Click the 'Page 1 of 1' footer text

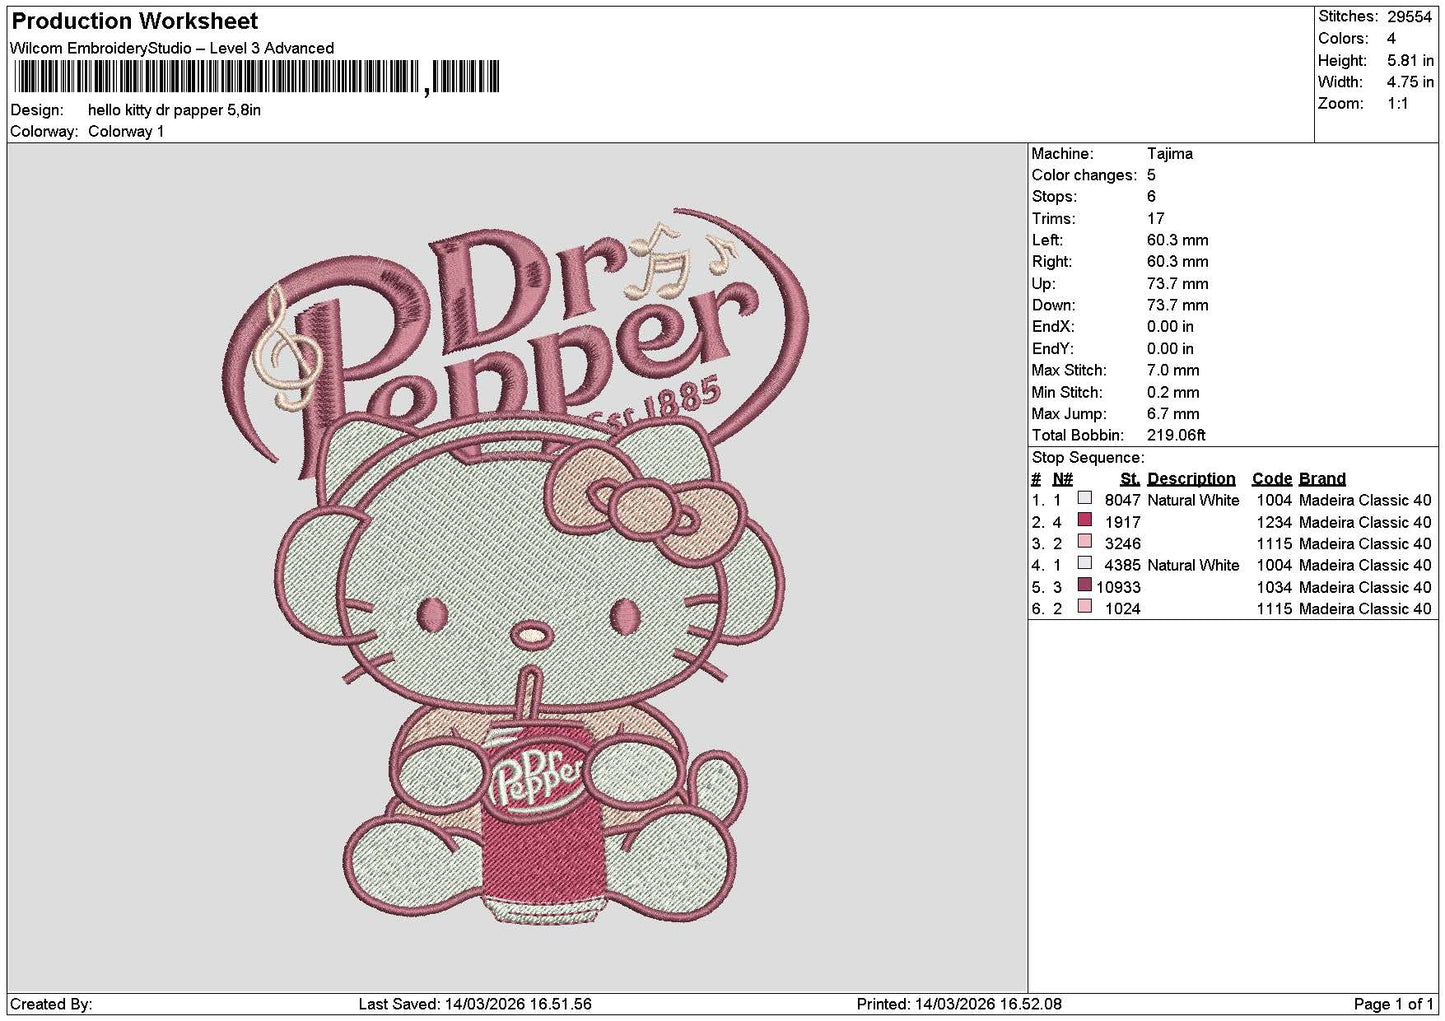[1393, 1004]
